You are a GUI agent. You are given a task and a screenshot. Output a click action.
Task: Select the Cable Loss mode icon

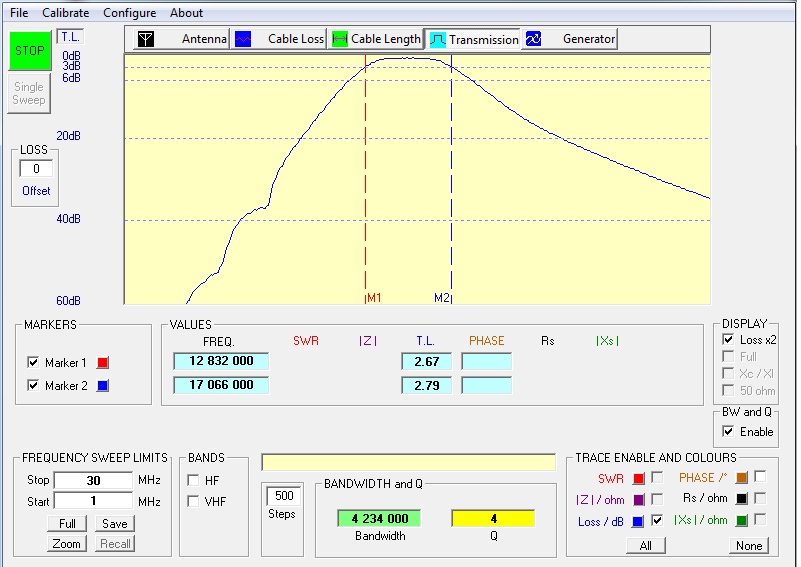tap(243, 39)
